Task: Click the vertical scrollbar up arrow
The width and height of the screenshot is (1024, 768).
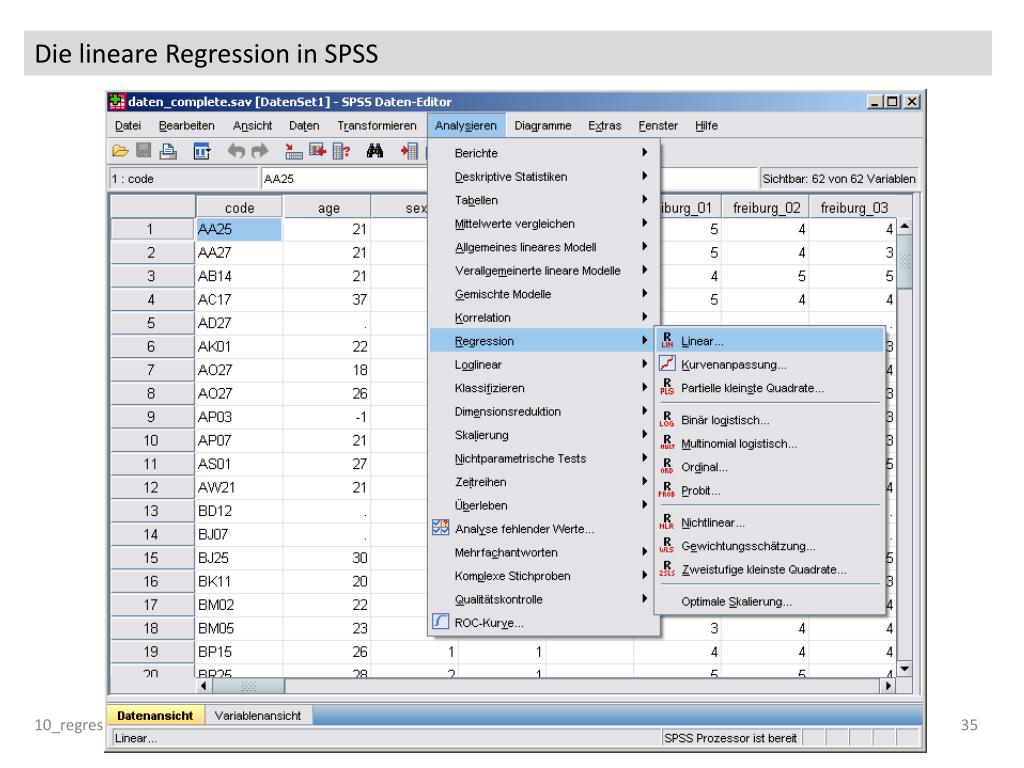Action: 904,227
